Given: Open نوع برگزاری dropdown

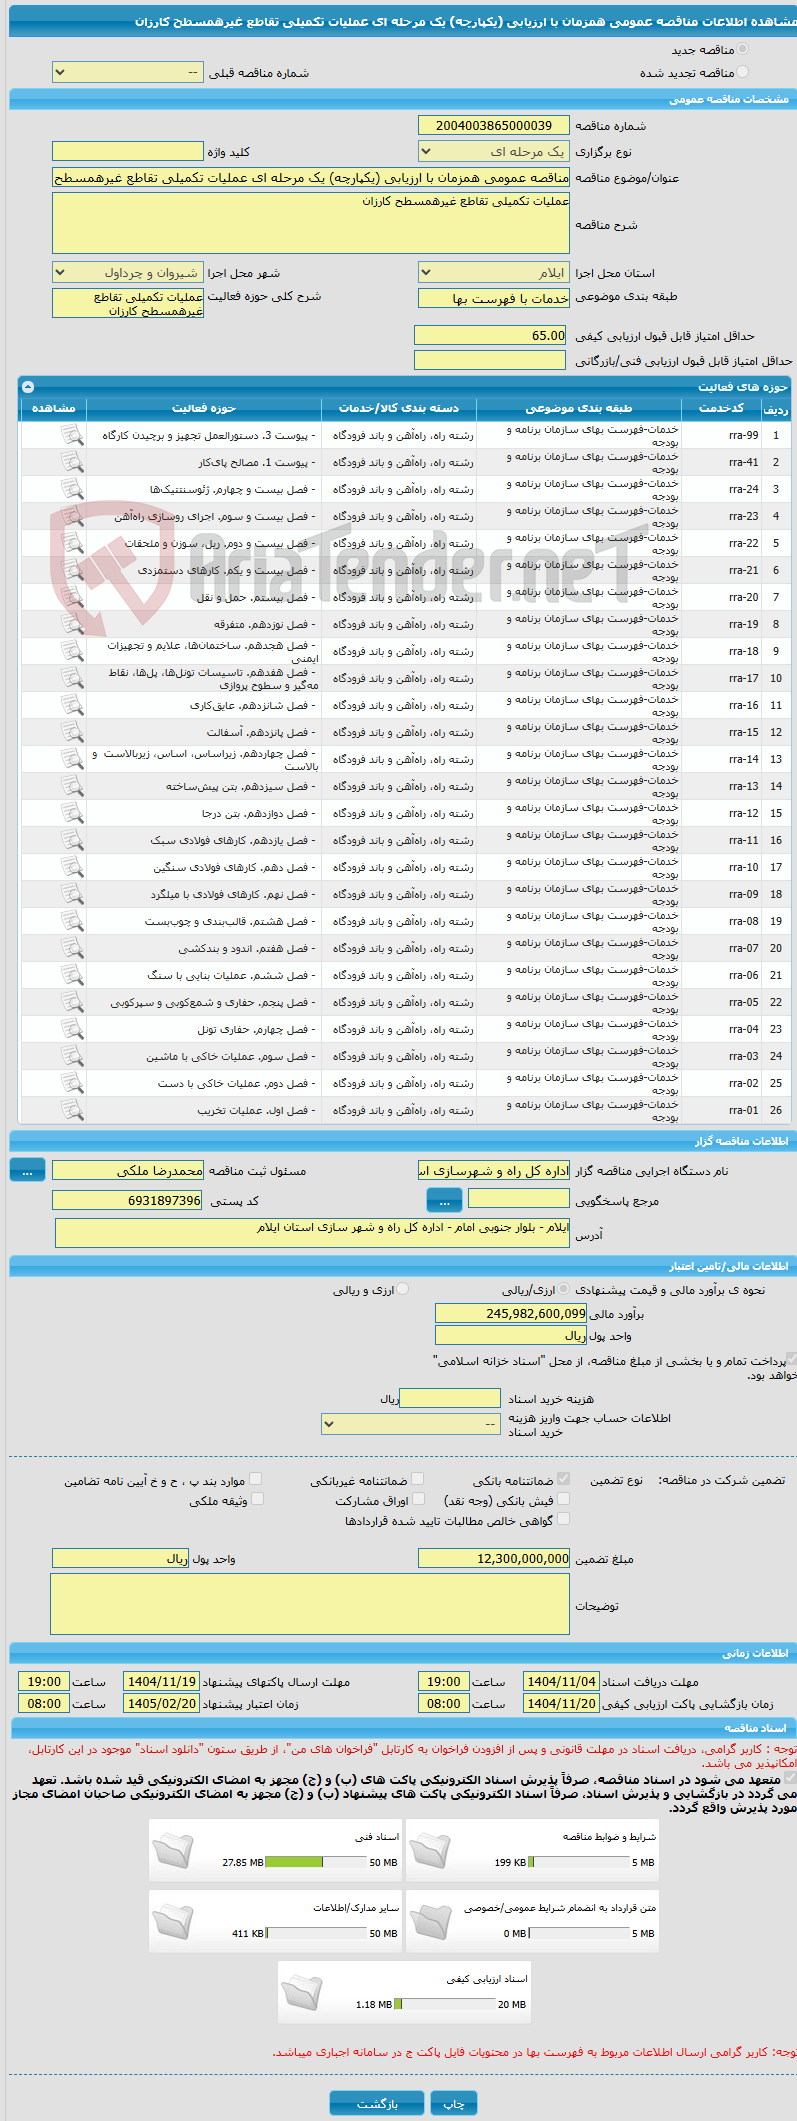Looking at the screenshot, I should [x=493, y=151].
